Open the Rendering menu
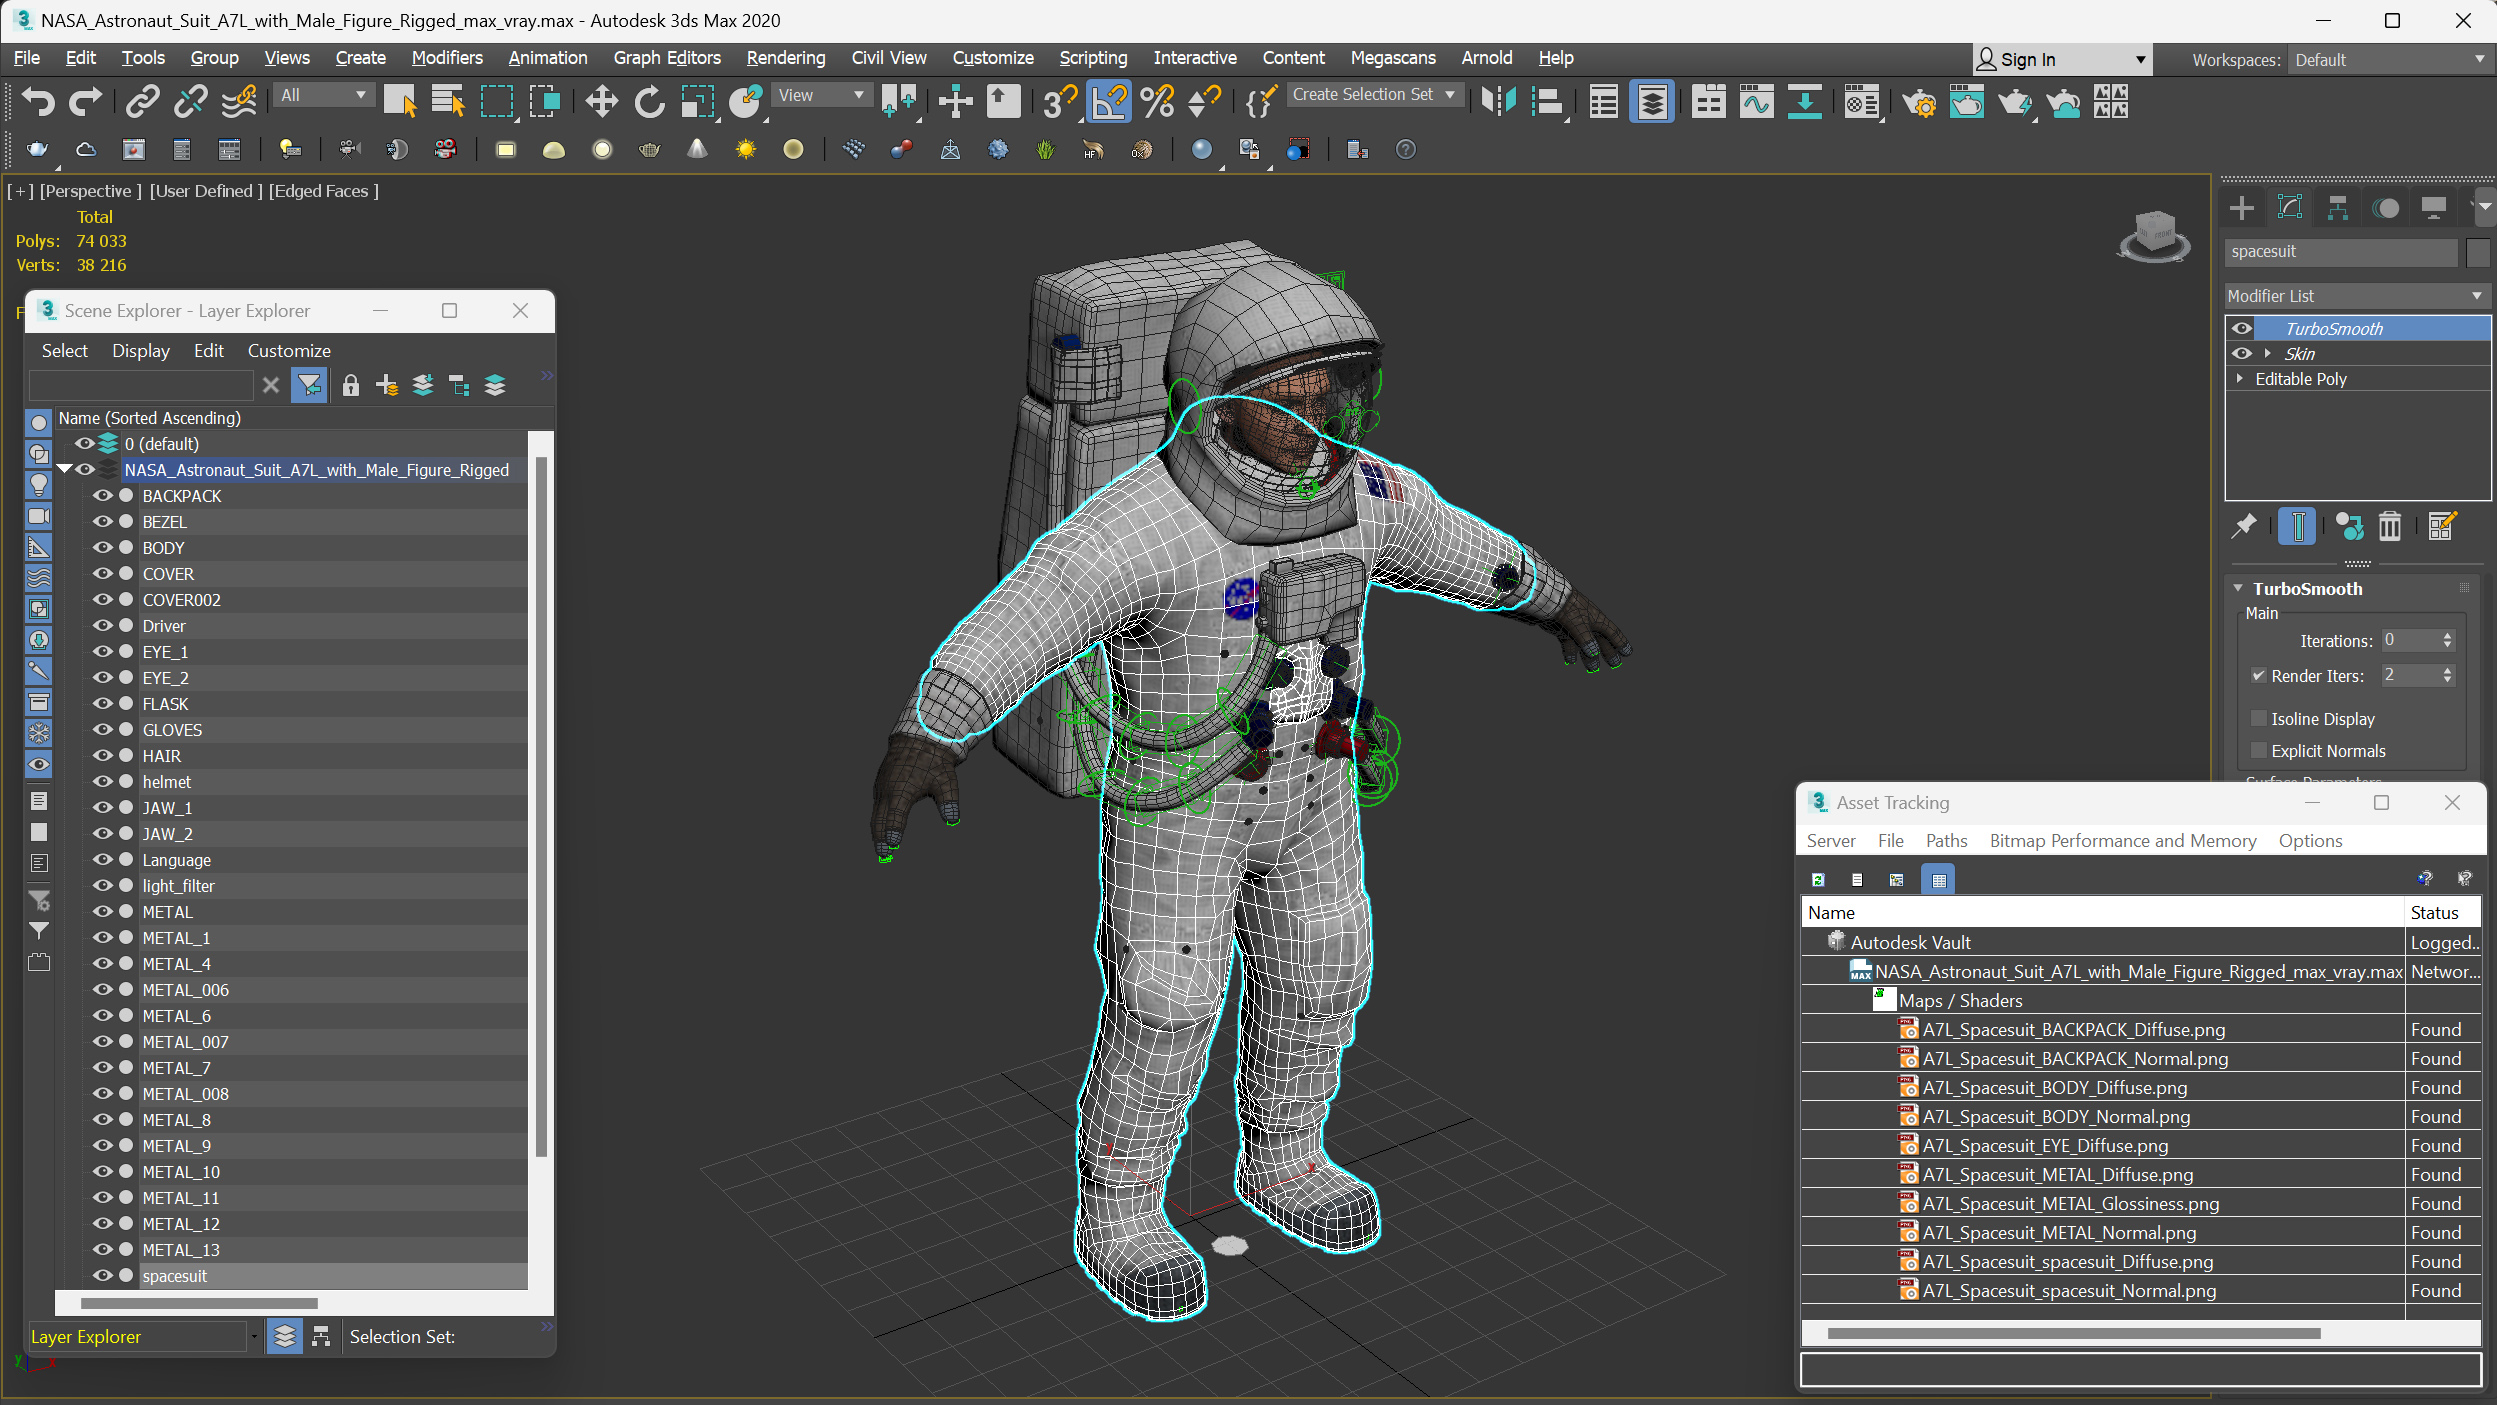2497x1405 pixels. click(785, 58)
